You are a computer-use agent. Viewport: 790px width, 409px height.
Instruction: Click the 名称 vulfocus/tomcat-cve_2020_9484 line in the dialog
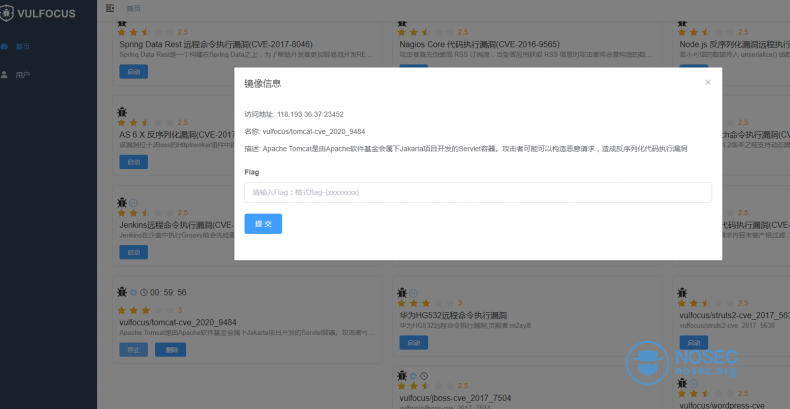(305, 131)
